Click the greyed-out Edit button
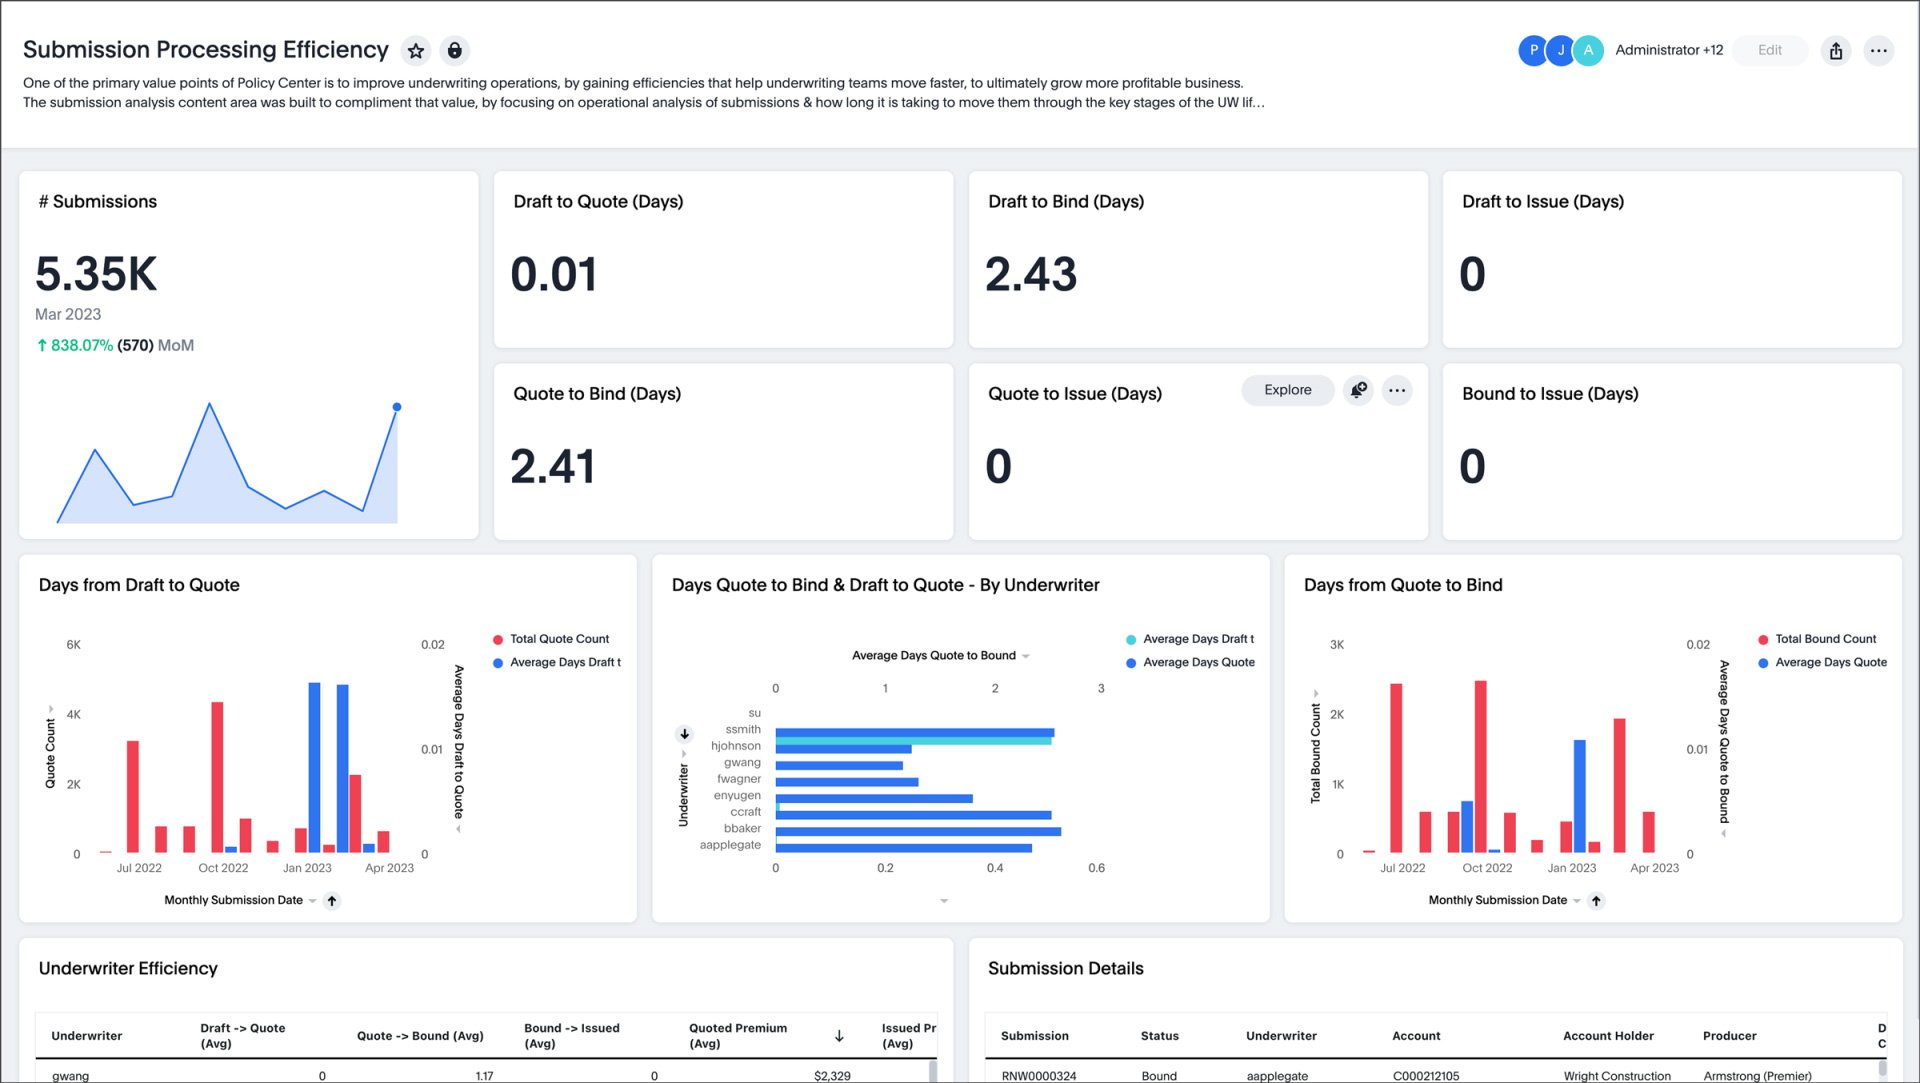Viewport: 1920px width, 1083px height. 1770,50
